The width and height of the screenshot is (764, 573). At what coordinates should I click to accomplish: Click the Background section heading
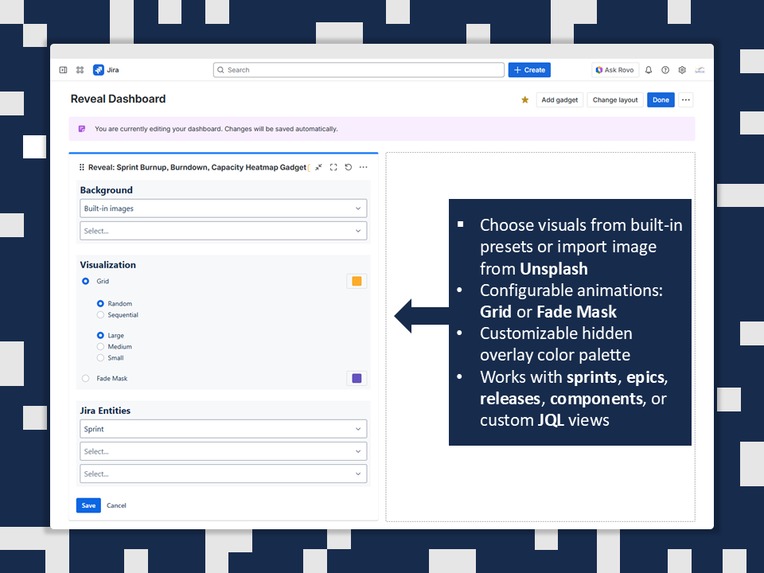click(106, 190)
